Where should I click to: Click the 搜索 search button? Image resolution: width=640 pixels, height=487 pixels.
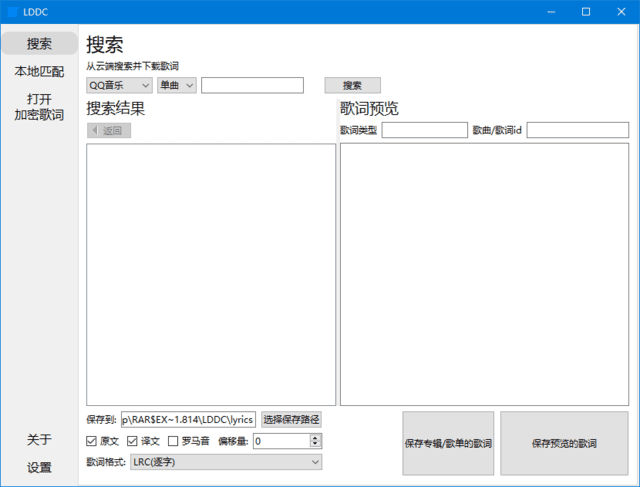[352, 85]
